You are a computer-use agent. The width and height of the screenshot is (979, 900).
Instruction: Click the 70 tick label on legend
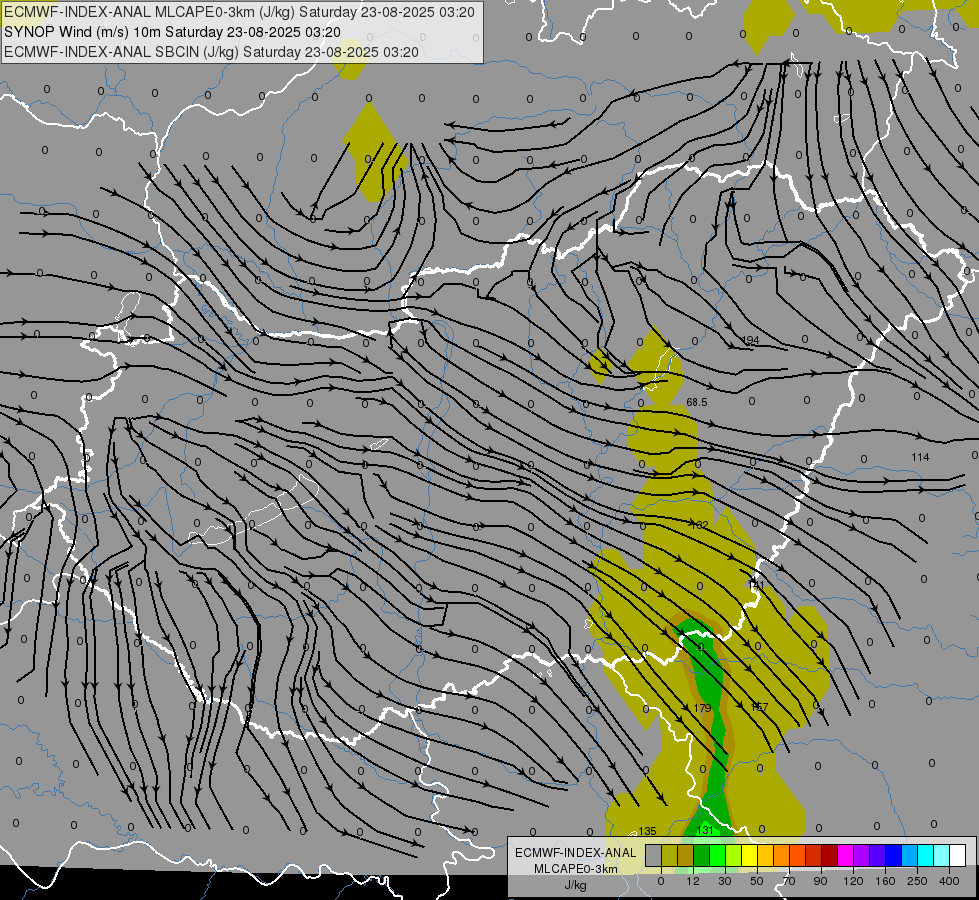(789, 881)
